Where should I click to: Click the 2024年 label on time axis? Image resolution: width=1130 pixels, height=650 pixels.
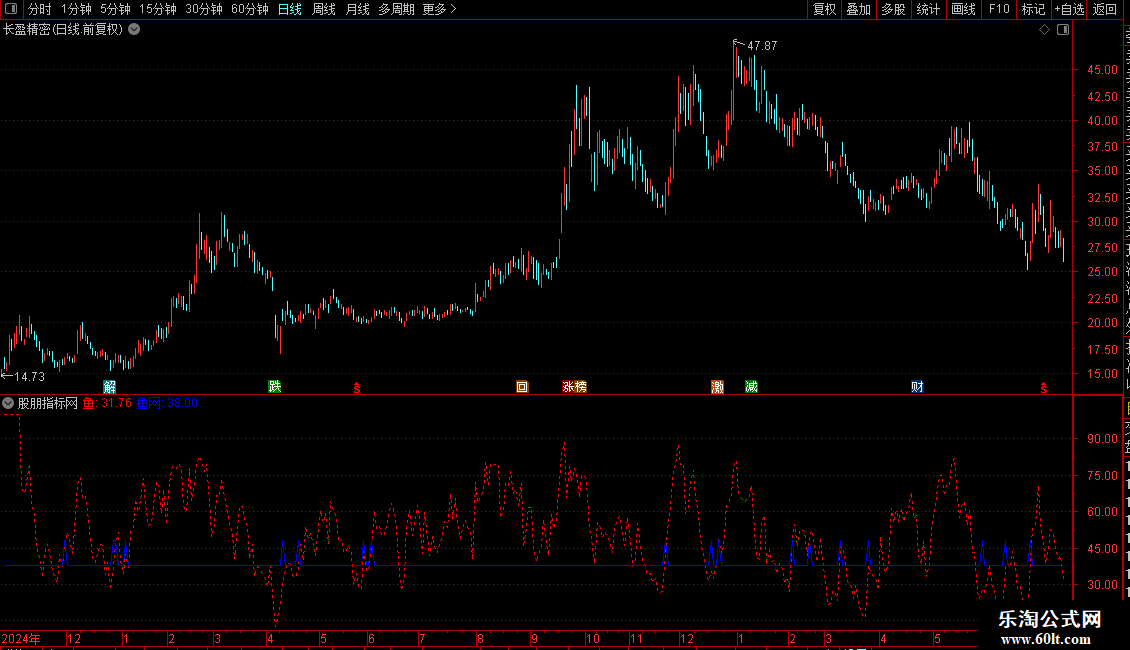(21, 639)
